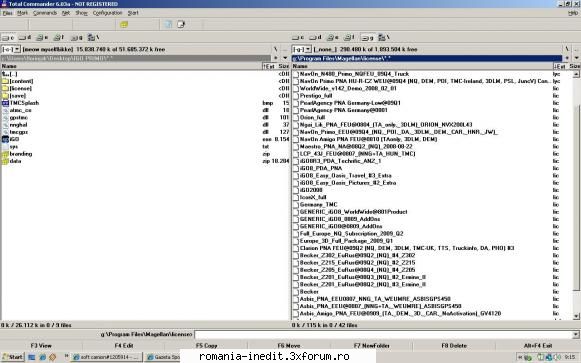Viewport: 581px width, 363px height.
Task: Click the F5 Copy button
Action: (206, 346)
